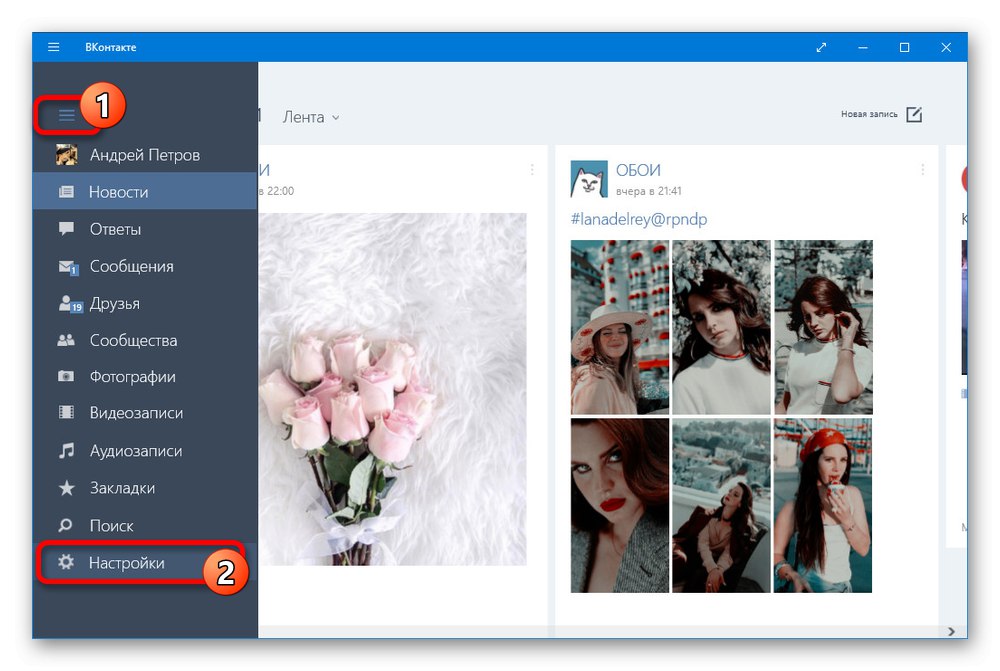The image size is (1000, 671).
Task: Open the title bar hamburger menu
Action: 54,47
